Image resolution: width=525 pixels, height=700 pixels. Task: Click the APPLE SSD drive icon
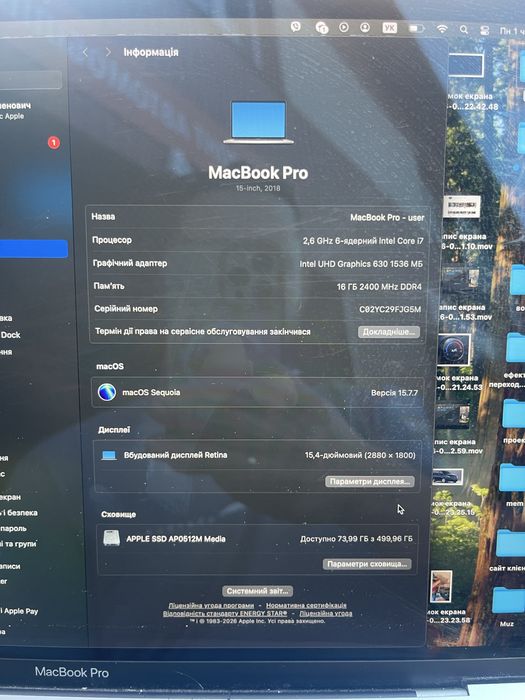(x=111, y=538)
